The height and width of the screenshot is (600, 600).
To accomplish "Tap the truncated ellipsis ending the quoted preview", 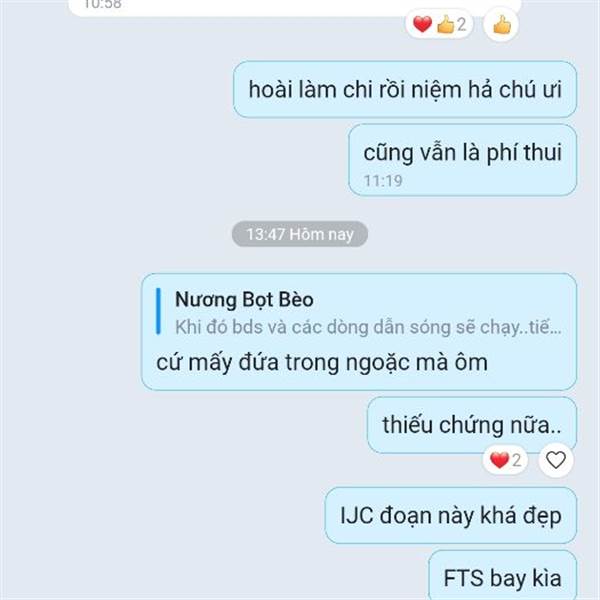I will (x=556, y=330).
